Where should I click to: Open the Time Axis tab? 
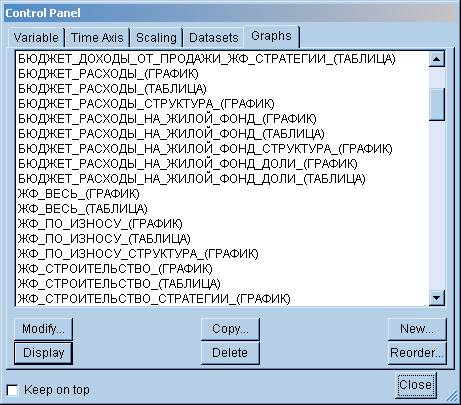[97, 37]
